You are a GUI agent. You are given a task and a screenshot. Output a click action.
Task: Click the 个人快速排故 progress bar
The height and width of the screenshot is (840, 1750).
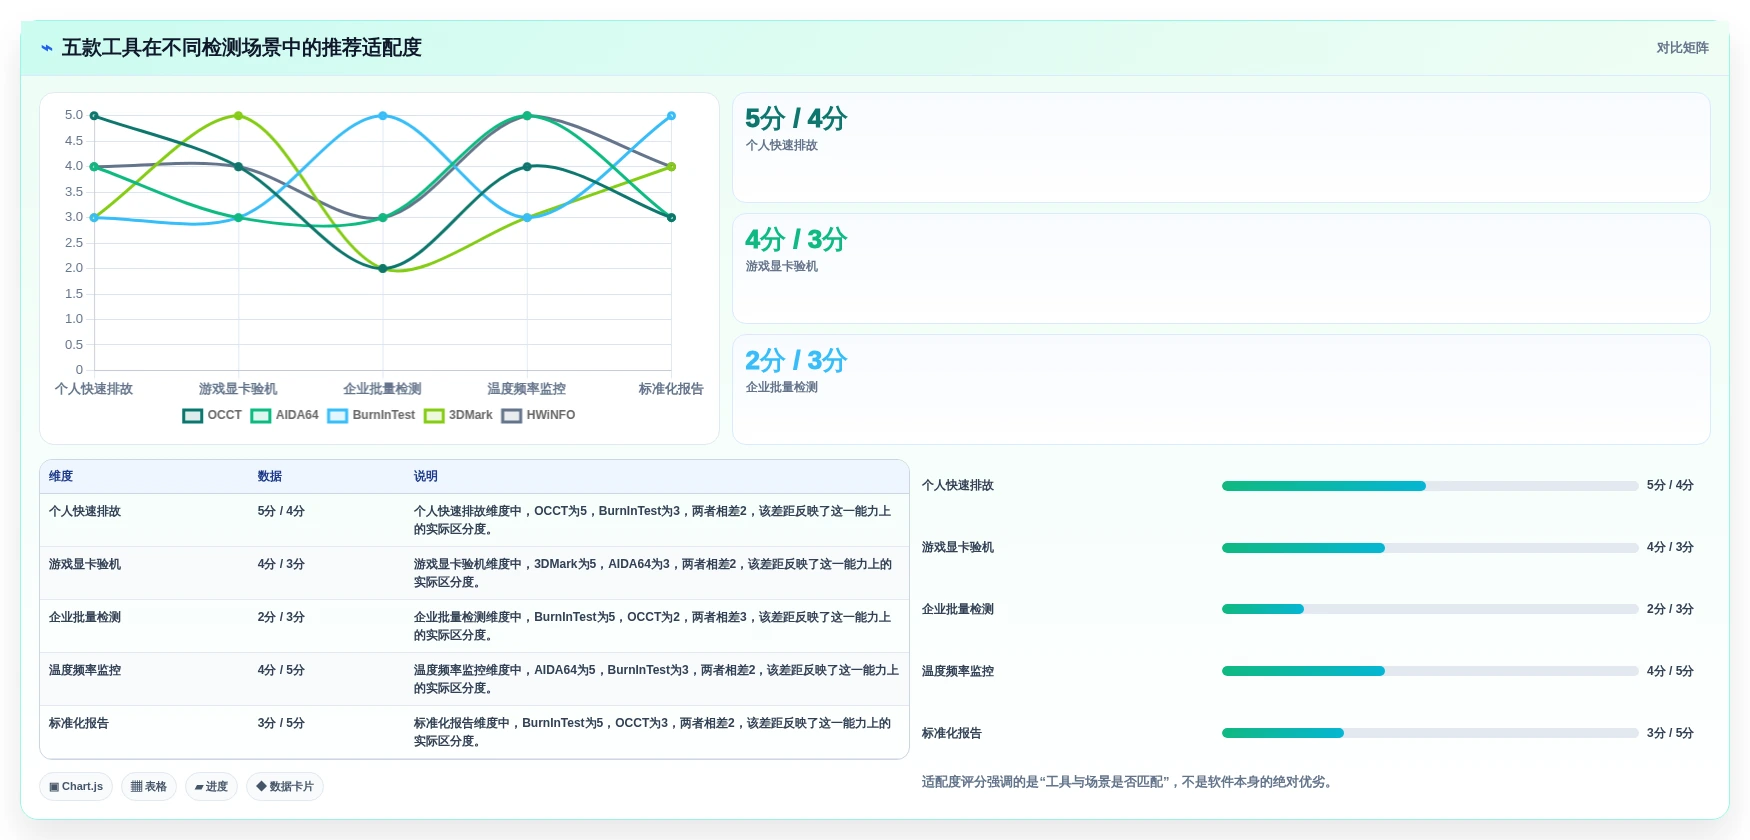click(1430, 486)
